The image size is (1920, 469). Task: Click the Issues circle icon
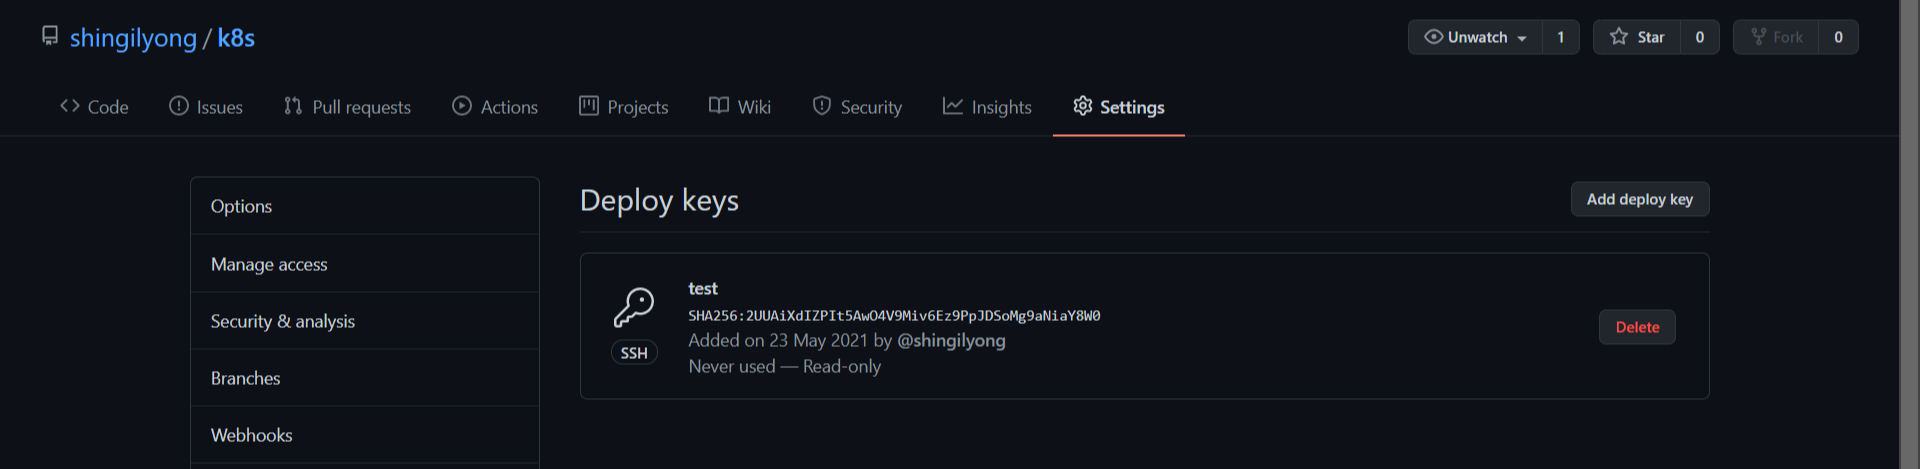(179, 106)
